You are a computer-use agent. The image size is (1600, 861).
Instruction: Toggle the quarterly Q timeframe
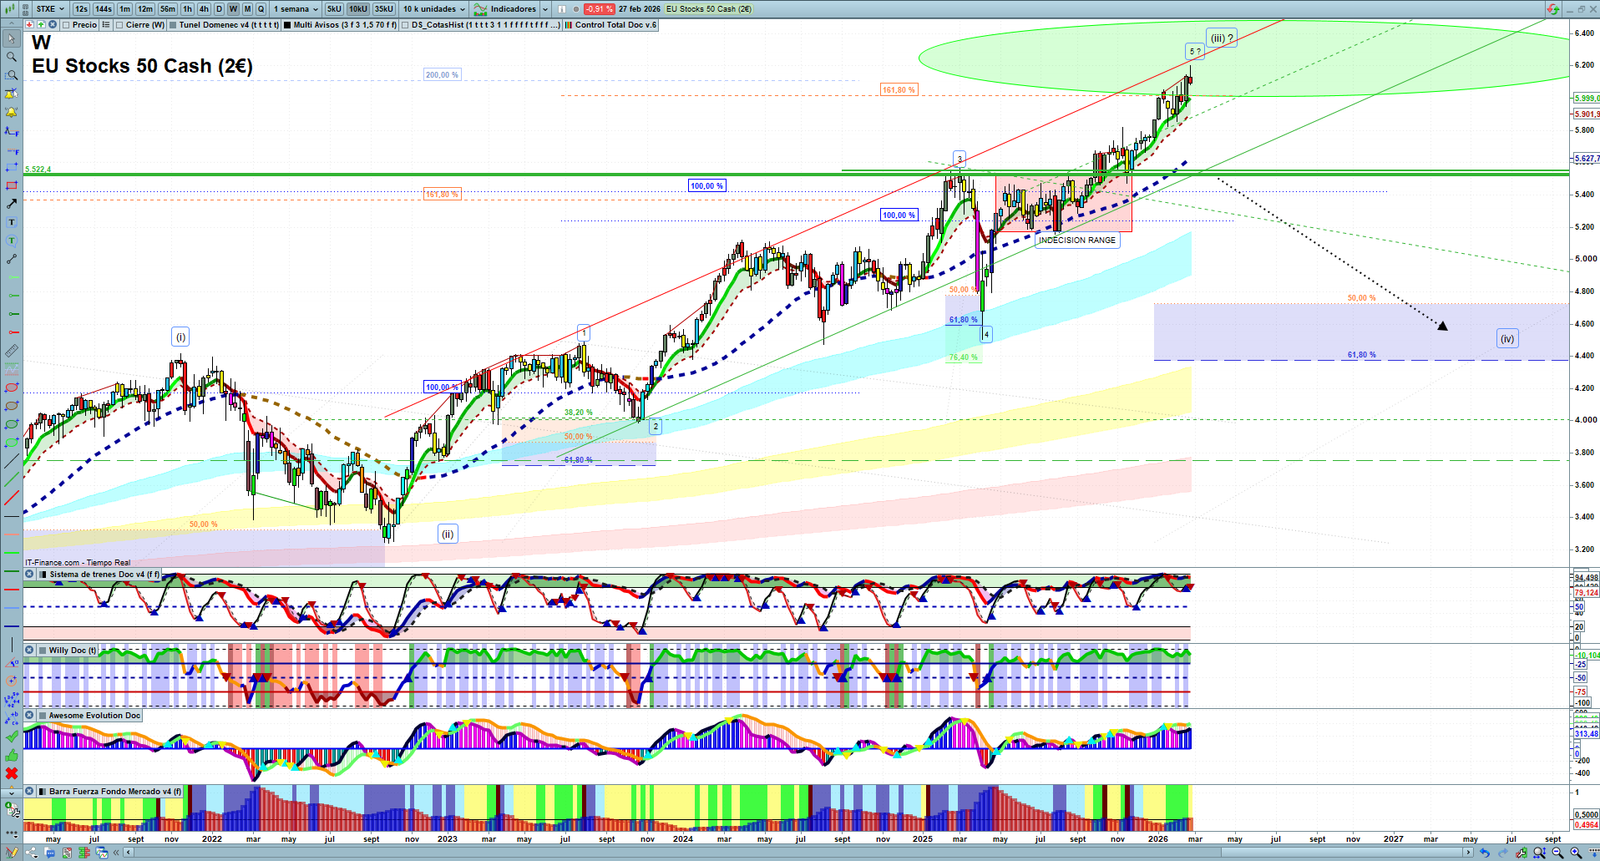261,9
